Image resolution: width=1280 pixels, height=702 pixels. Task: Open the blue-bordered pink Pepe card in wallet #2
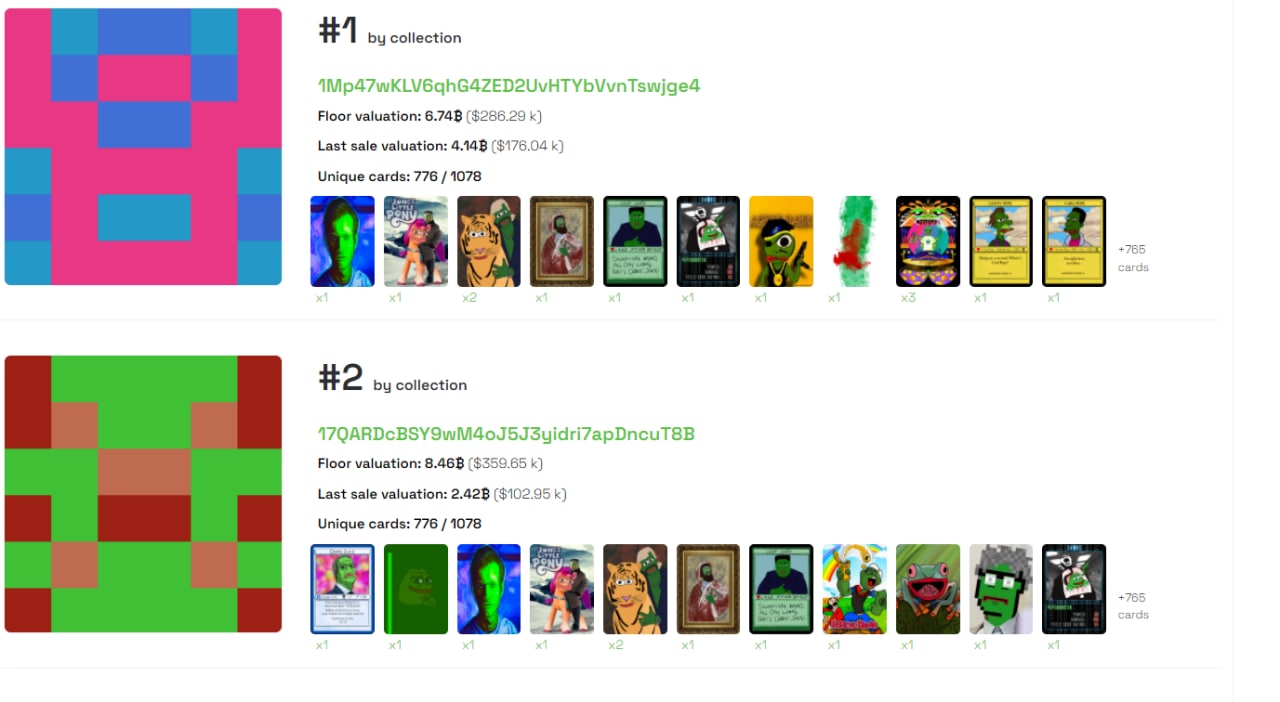343,589
